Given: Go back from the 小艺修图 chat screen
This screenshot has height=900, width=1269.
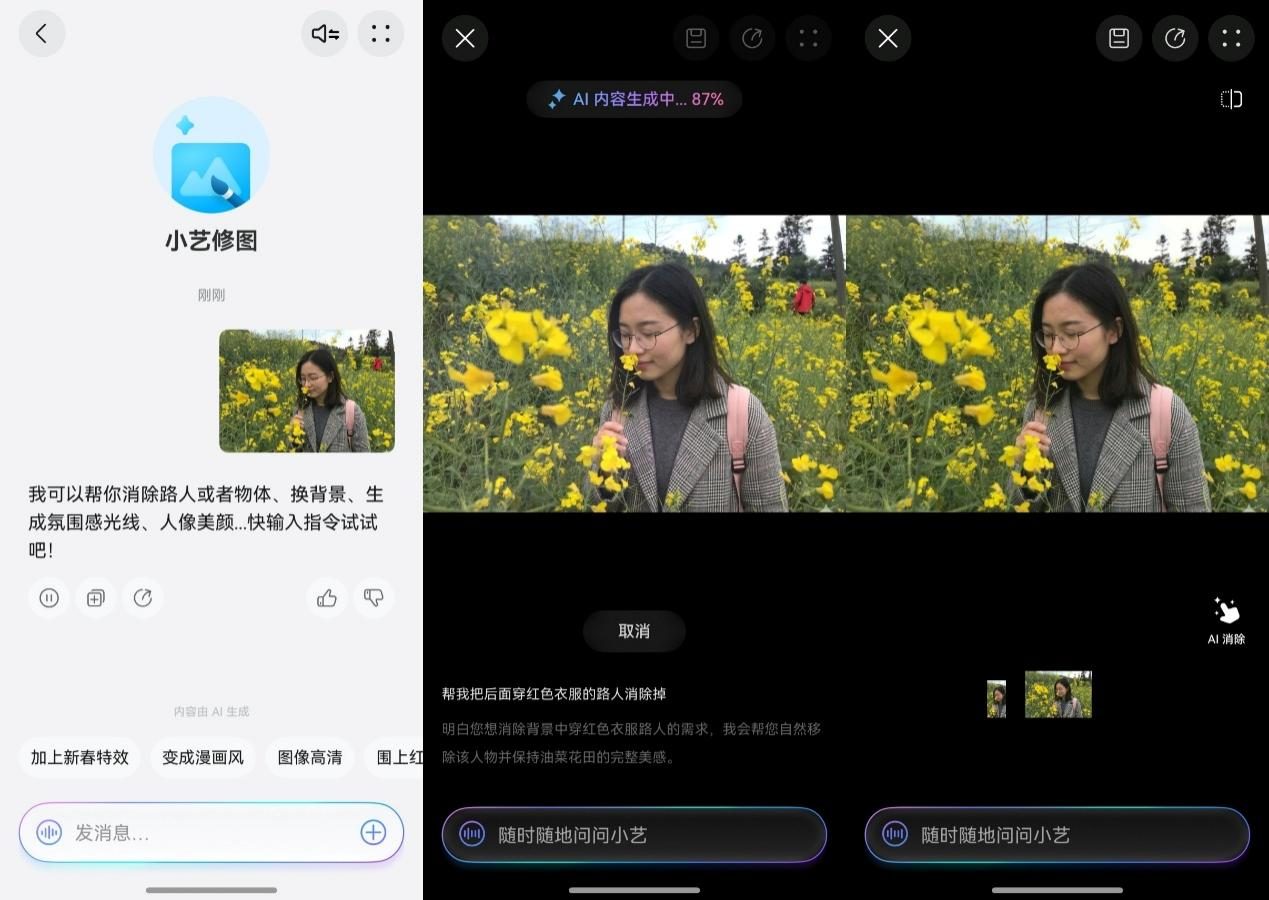Looking at the screenshot, I should [x=42, y=34].
